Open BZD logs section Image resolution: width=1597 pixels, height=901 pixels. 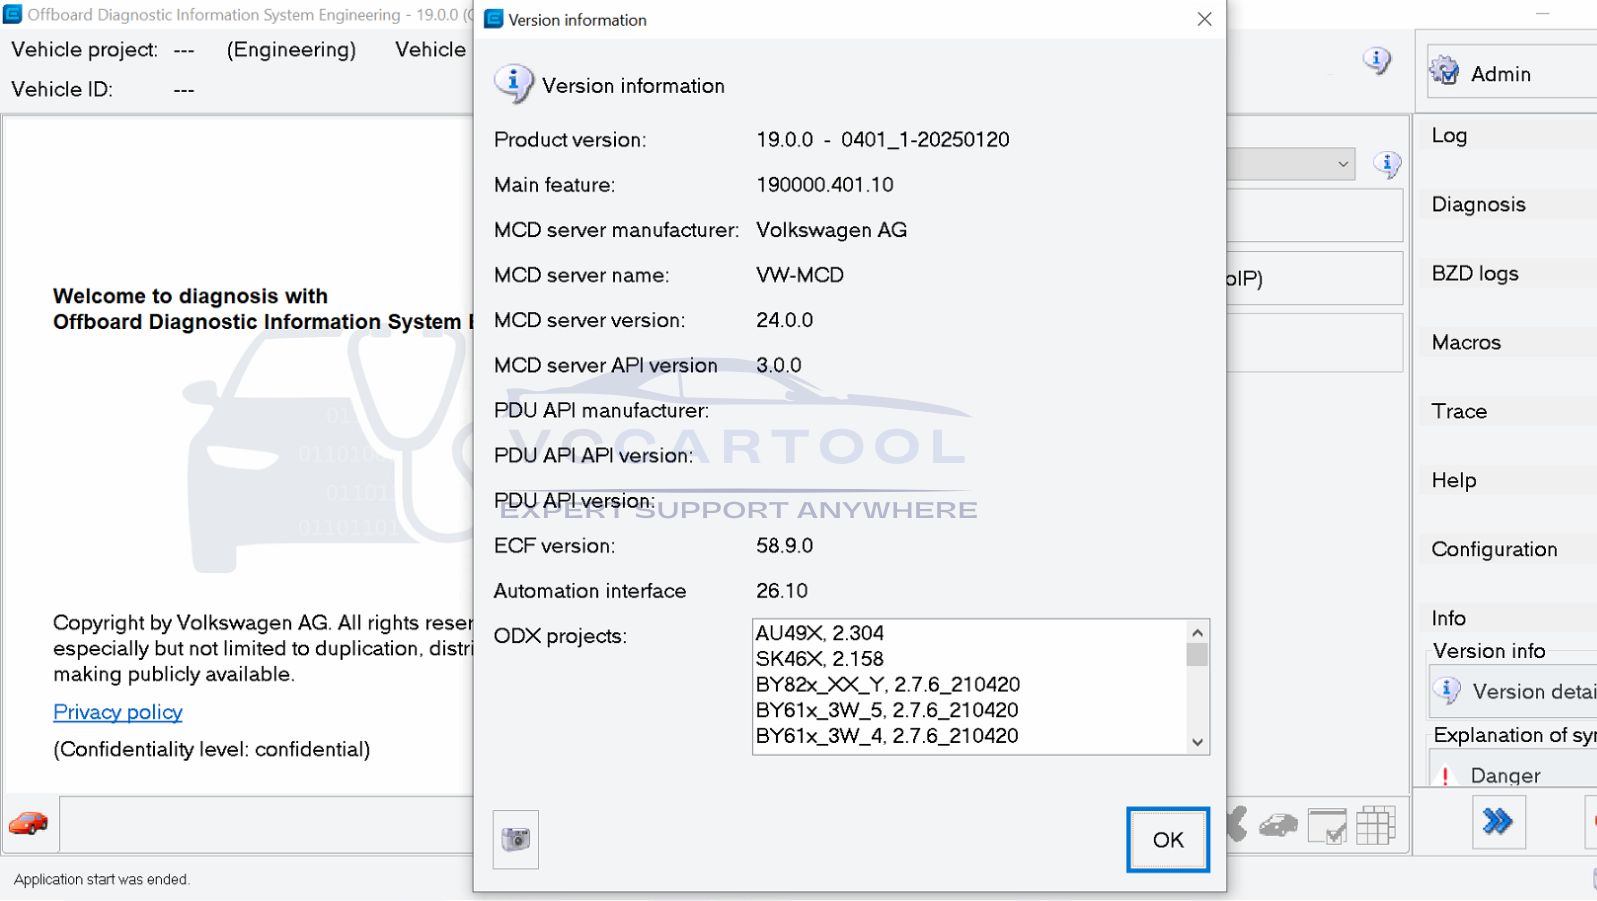(x=1508, y=273)
